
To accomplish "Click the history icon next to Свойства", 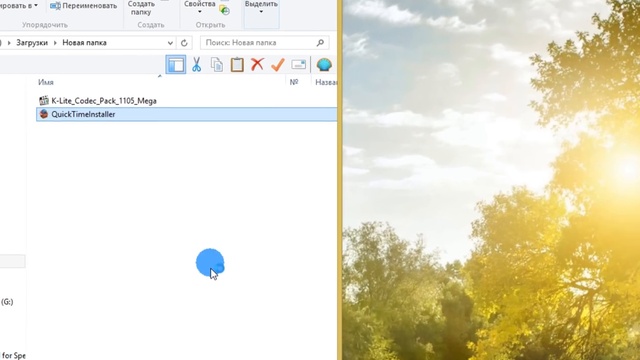I will pos(224,11).
